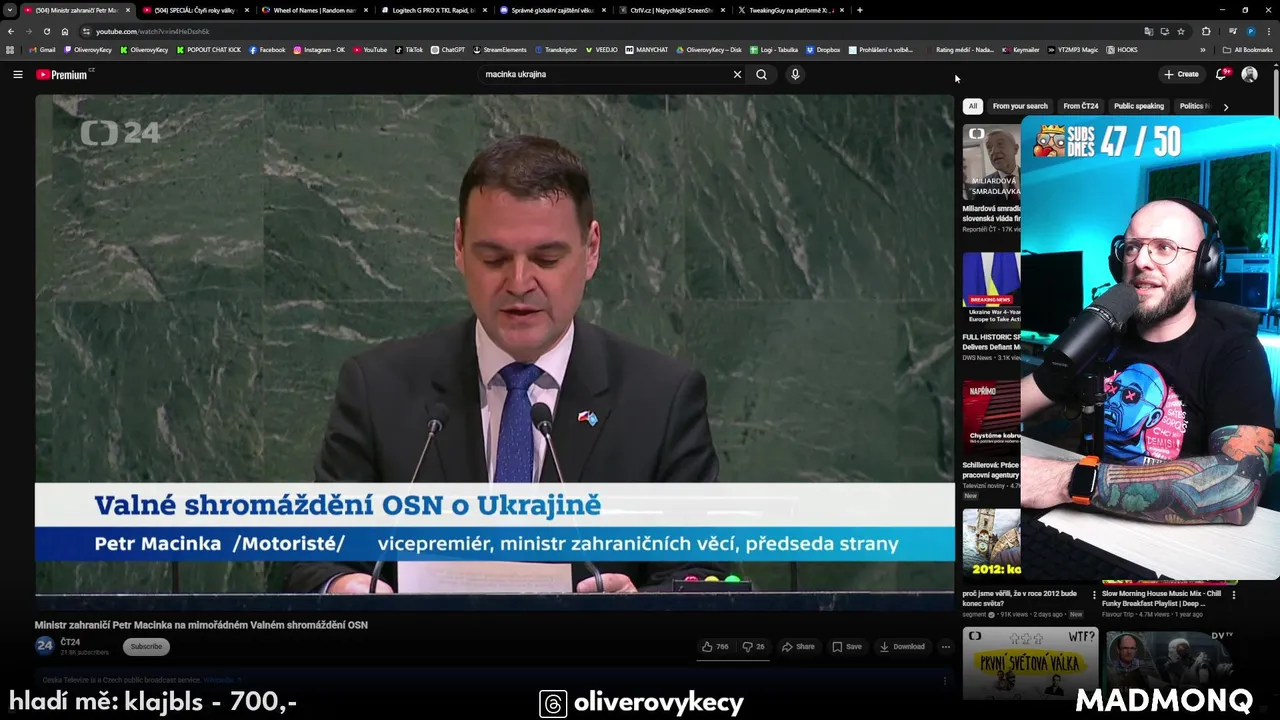Open the Facebook bookmark
The width and height of the screenshot is (1280, 720).
267,49
